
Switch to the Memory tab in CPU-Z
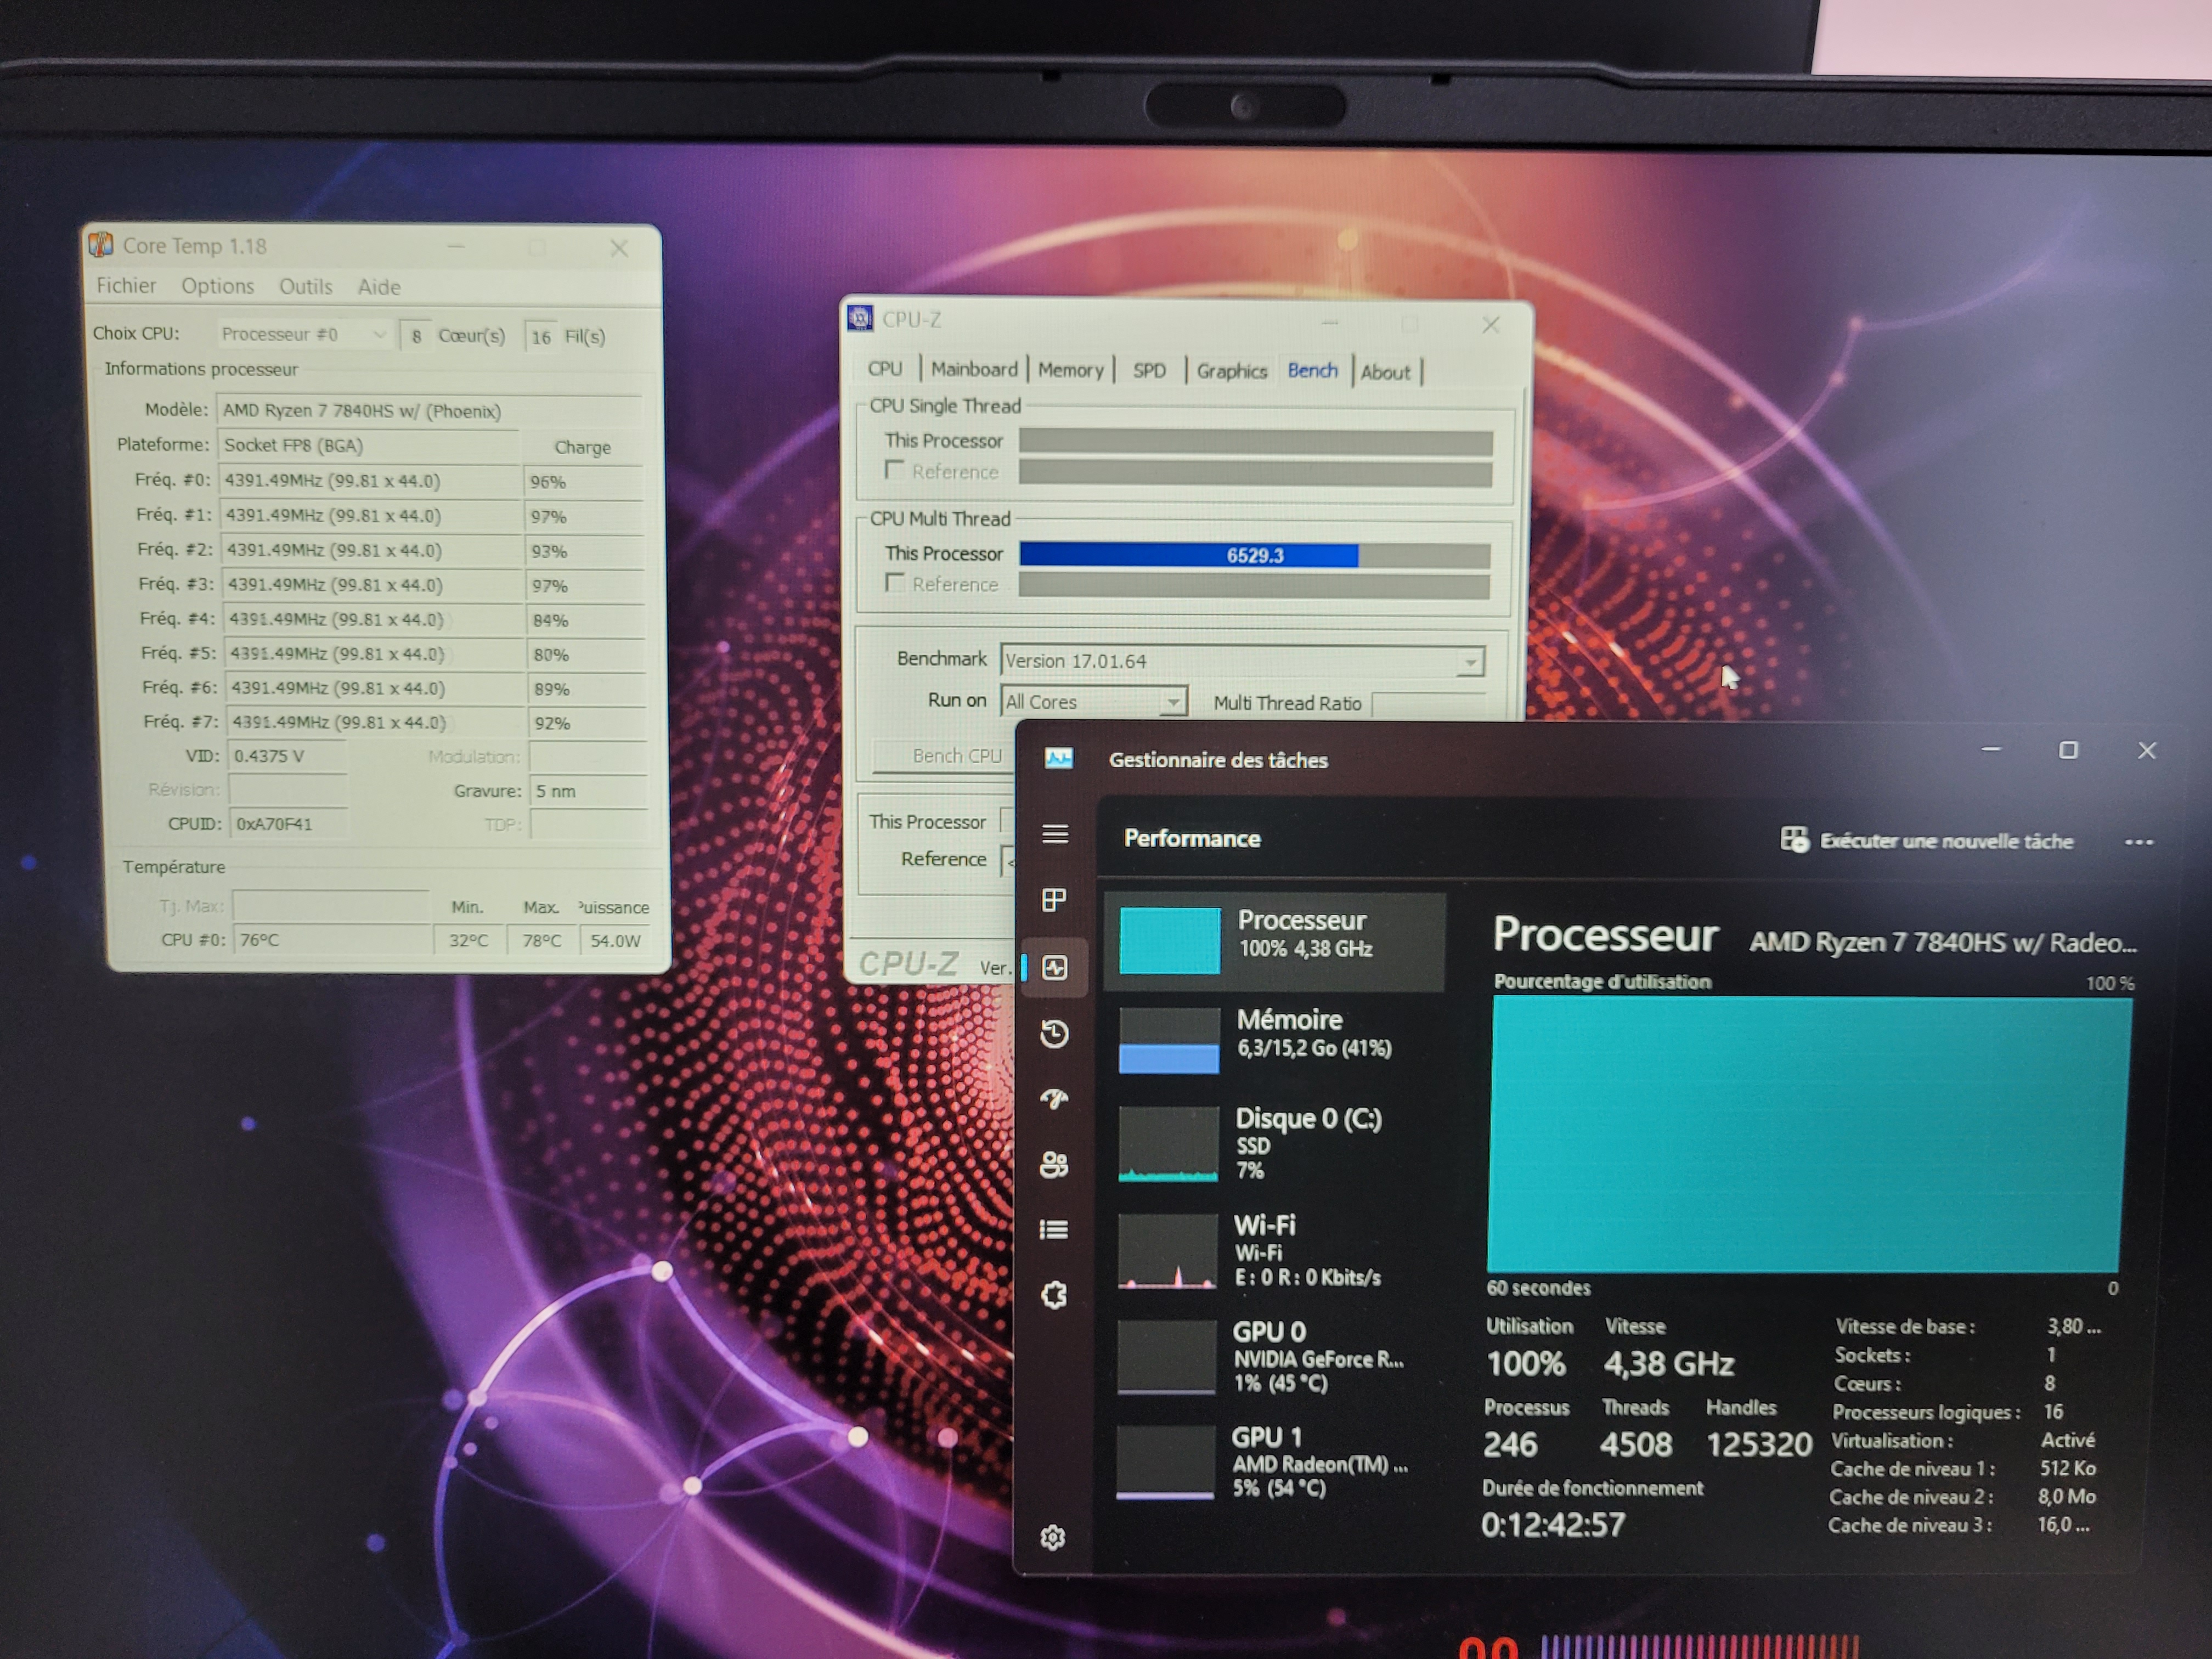[1070, 370]
